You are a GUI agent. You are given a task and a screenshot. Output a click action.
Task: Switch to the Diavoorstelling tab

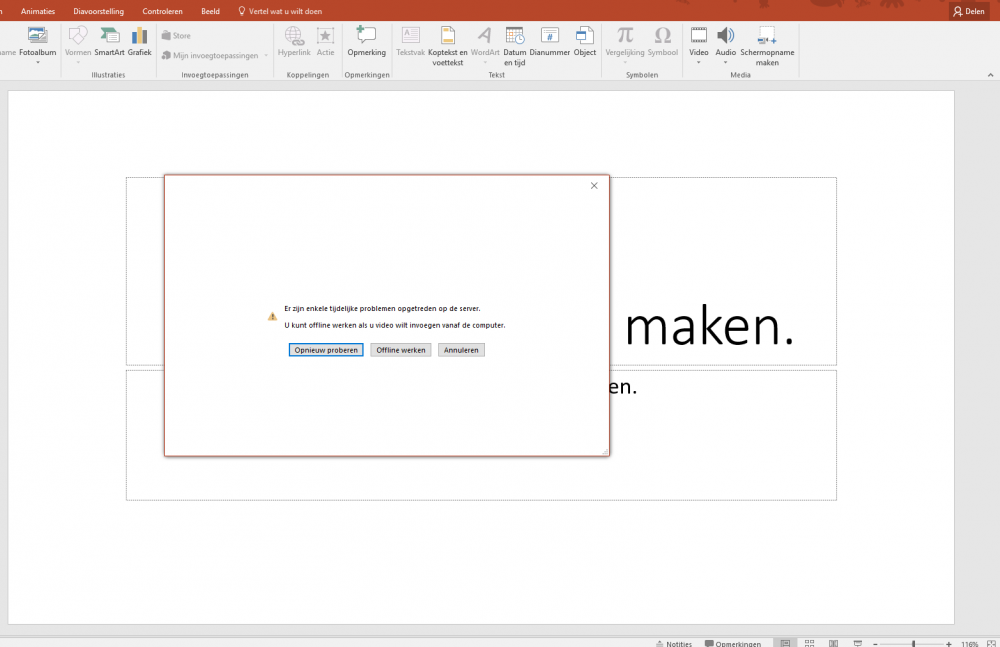98,11
